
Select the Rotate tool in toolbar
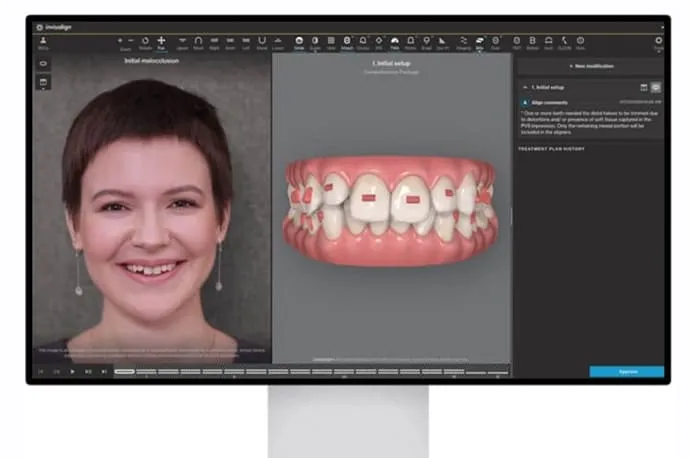[x=145, y=41]
